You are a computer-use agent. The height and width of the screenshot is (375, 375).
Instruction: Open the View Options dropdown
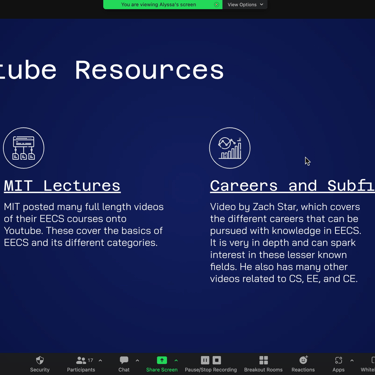coord(245,5)
